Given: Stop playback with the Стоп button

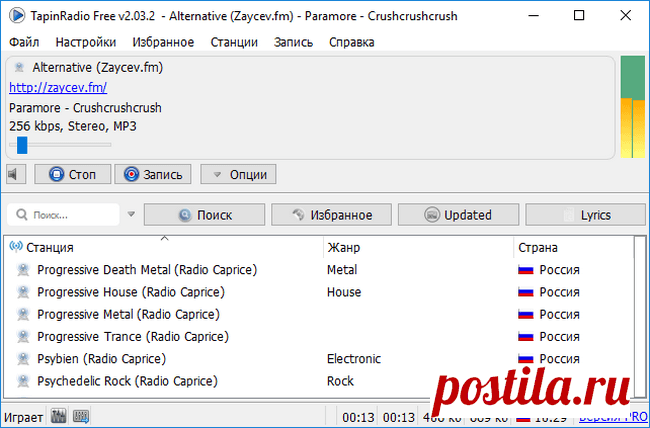Looking at the screenshot, I should click(x=73, y=174).
